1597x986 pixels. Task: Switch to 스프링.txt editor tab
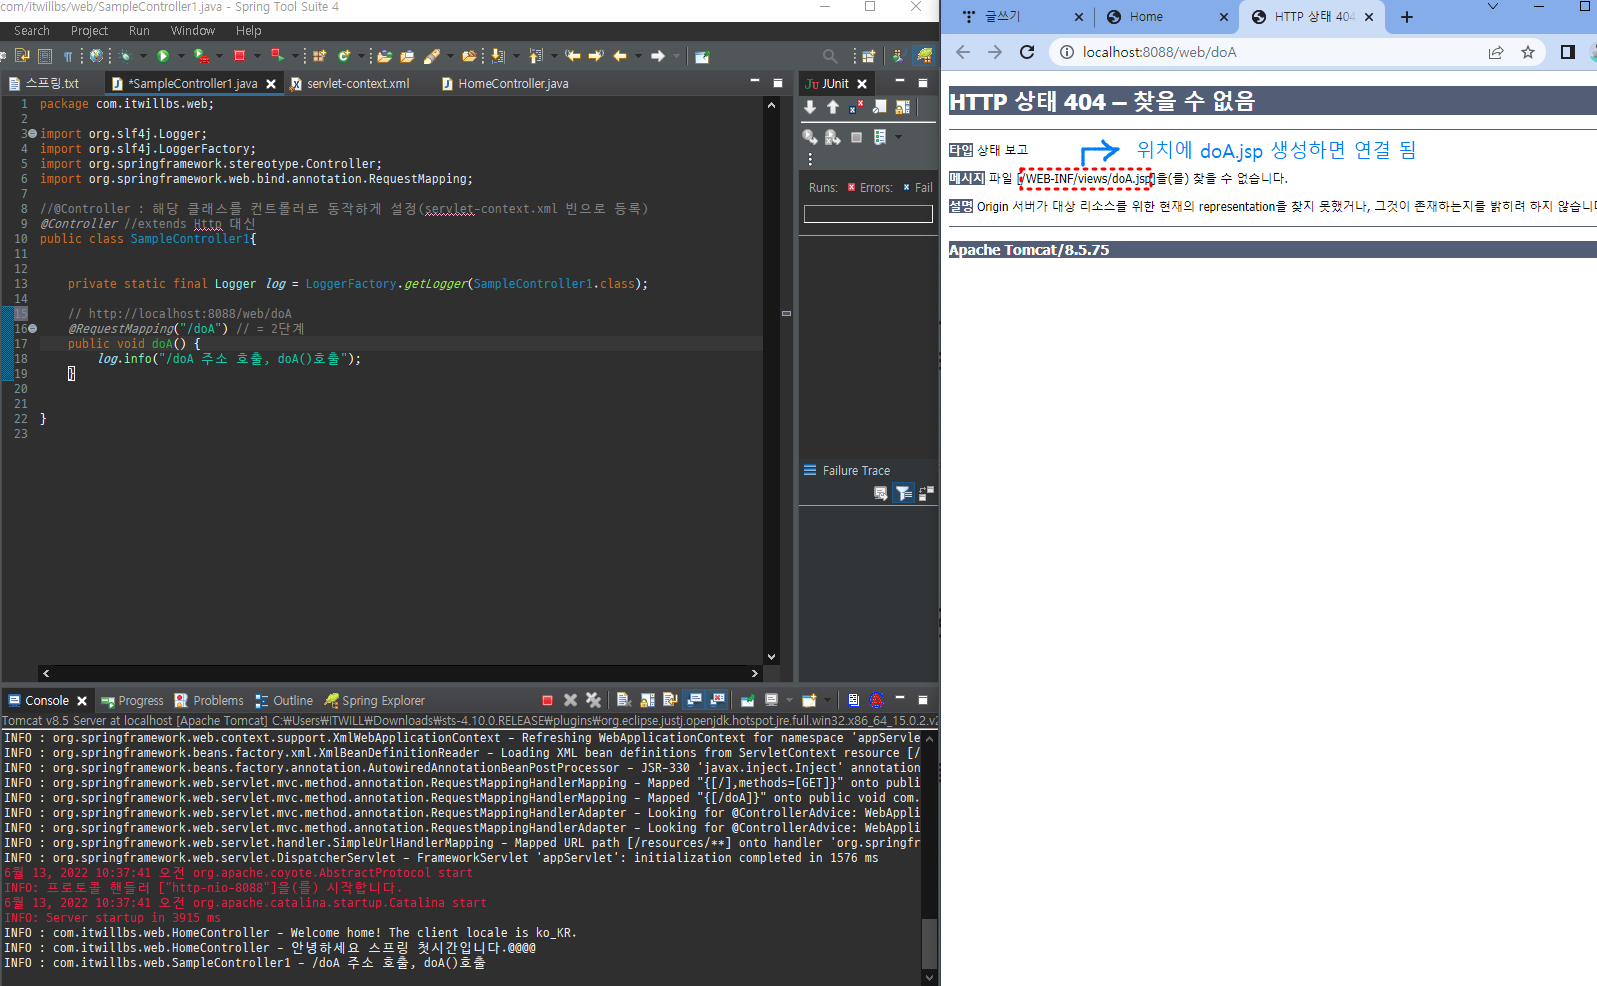[x=44, y=84]
